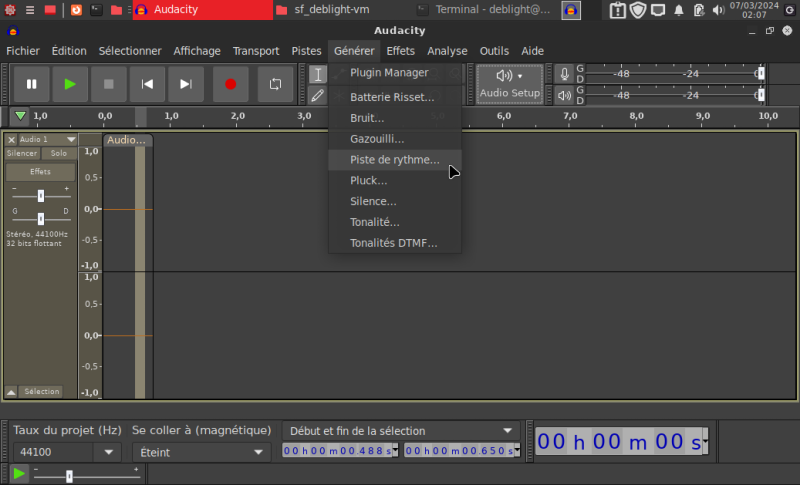The width and height of the screenshot is (800, 485).
Task: Choose Piste de rythme from the menu
Action: [394, 160]
